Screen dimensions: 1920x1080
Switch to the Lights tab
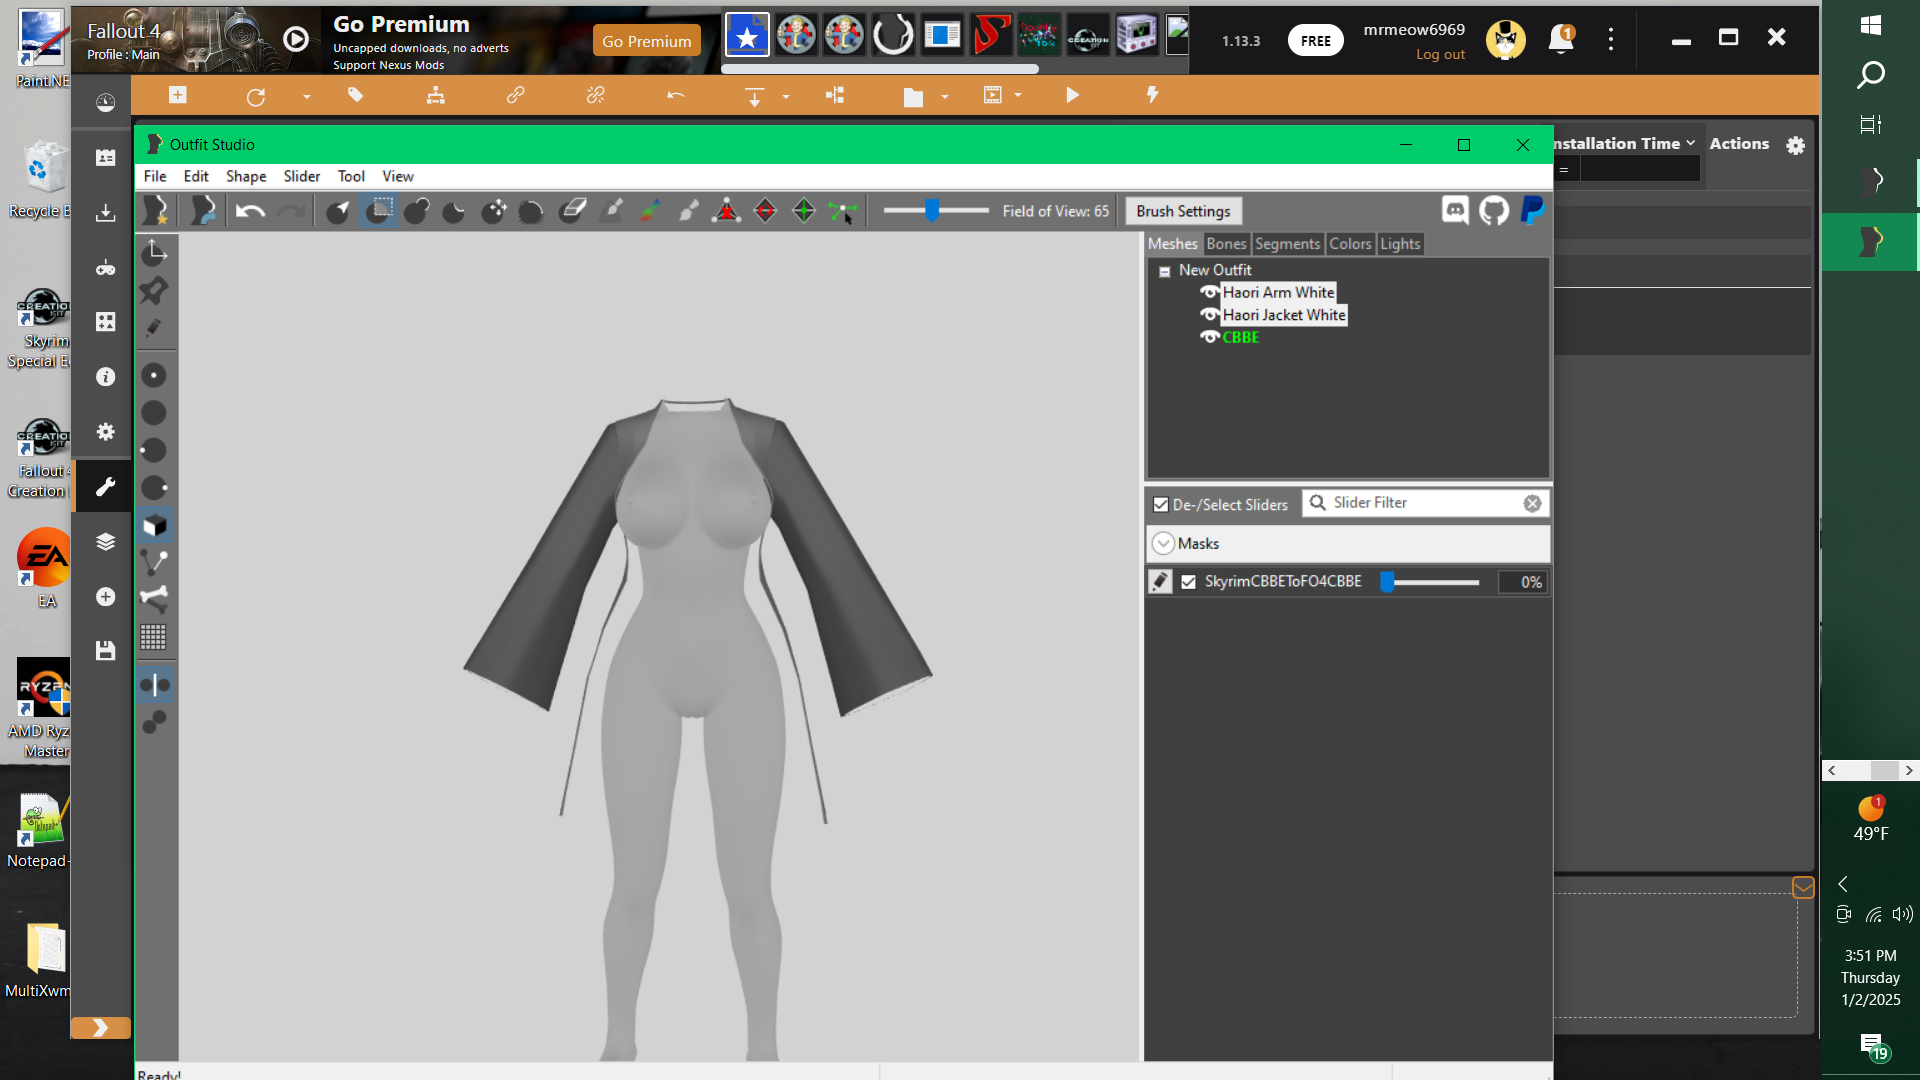pos(1400,243)
